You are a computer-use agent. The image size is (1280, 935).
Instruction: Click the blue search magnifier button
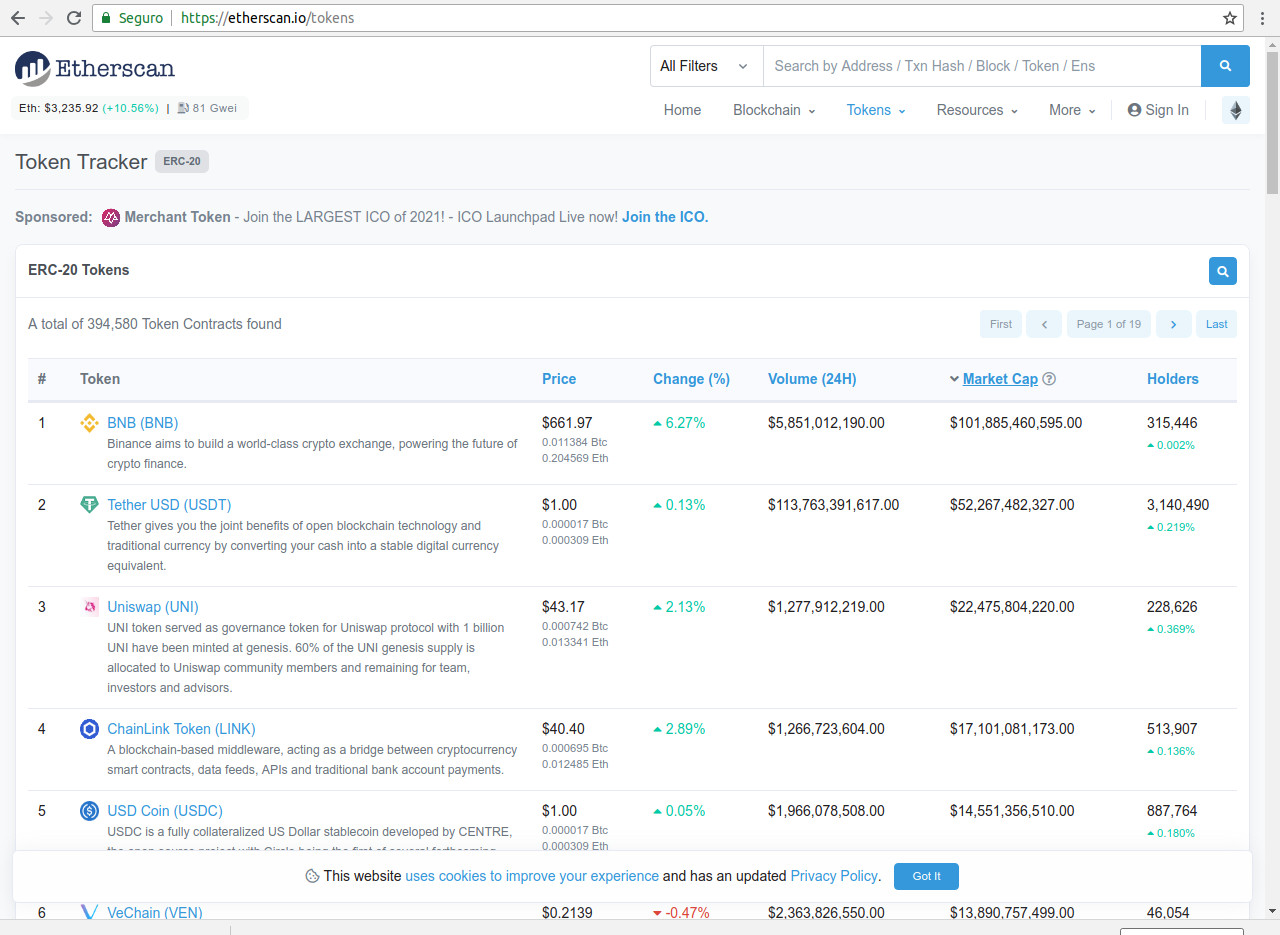[1225, 66]
